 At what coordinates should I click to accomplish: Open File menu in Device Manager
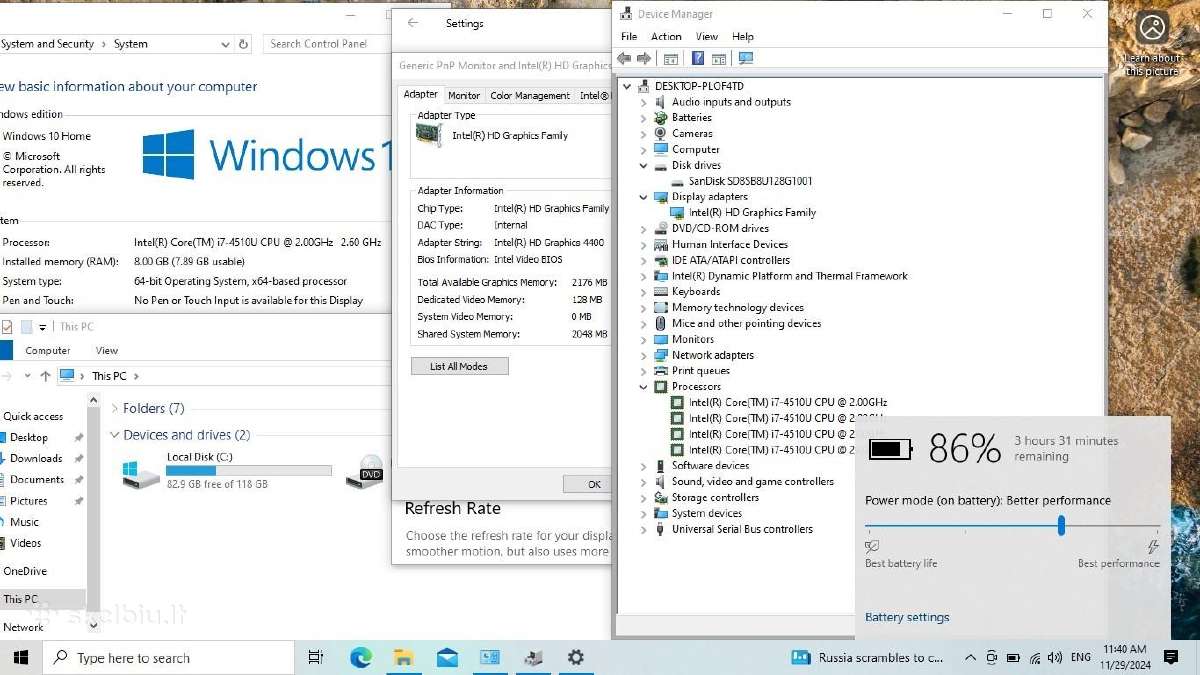629,36
